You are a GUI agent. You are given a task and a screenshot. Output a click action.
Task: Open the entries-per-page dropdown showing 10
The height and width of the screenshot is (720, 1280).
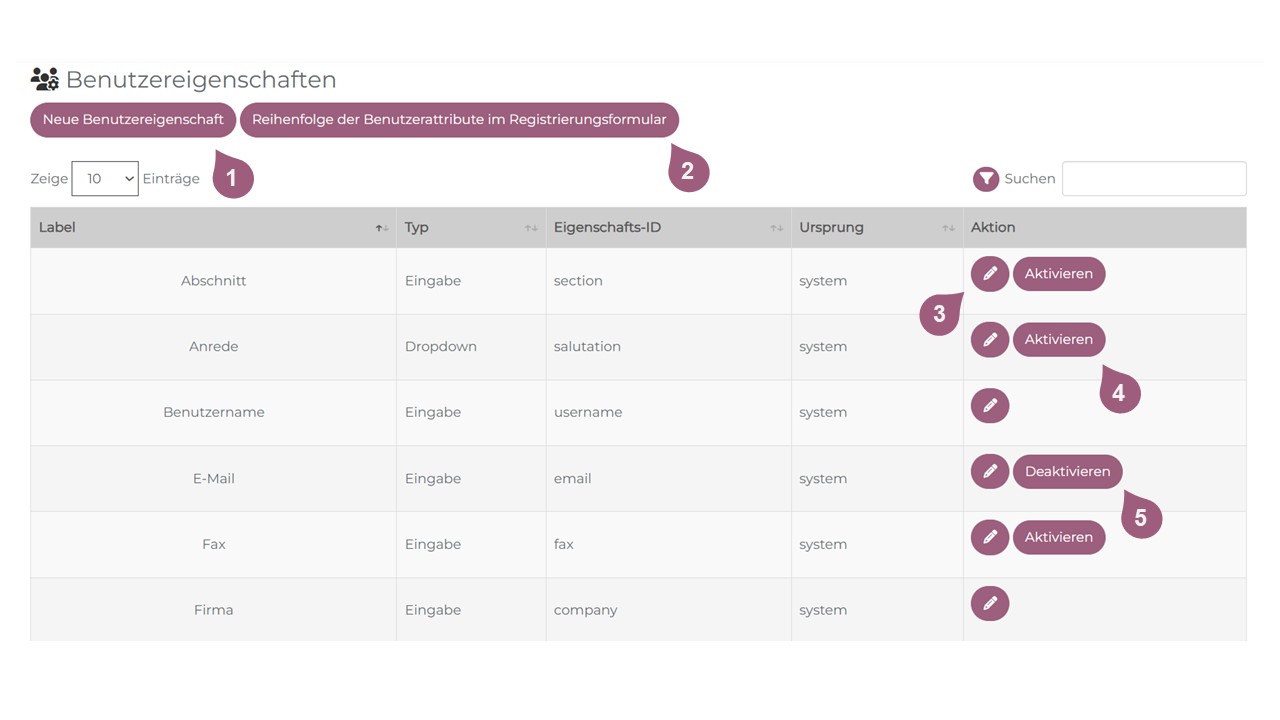(x=105, y=179)
